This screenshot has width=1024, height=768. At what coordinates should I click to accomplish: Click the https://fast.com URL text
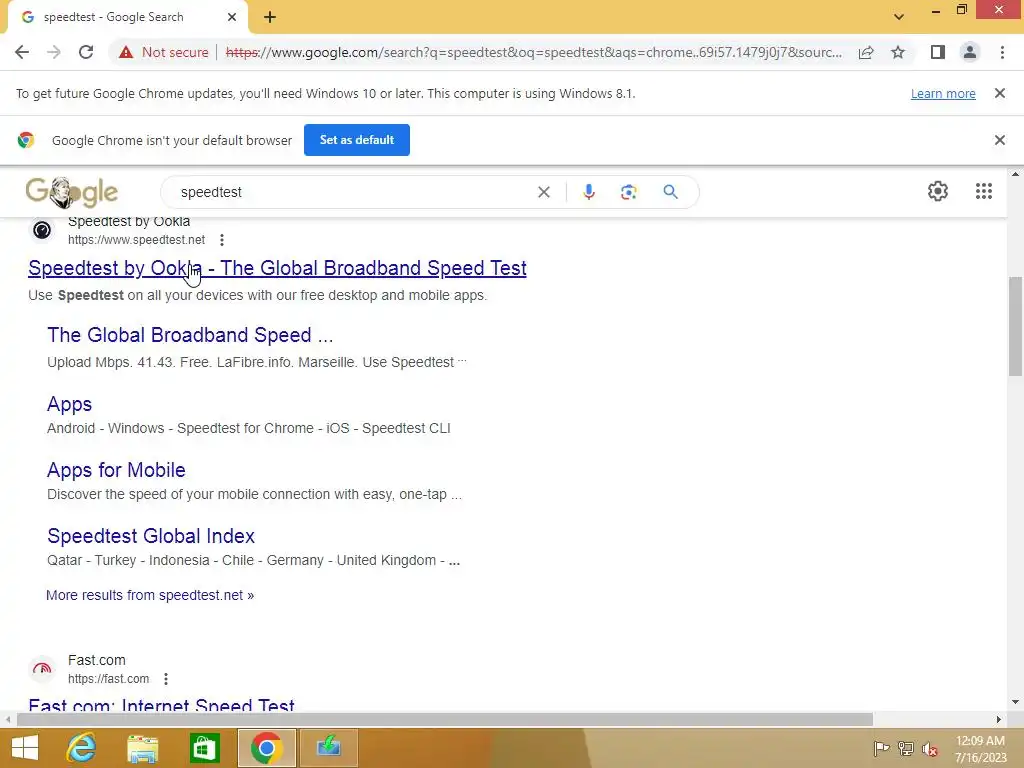coord(108,679)
